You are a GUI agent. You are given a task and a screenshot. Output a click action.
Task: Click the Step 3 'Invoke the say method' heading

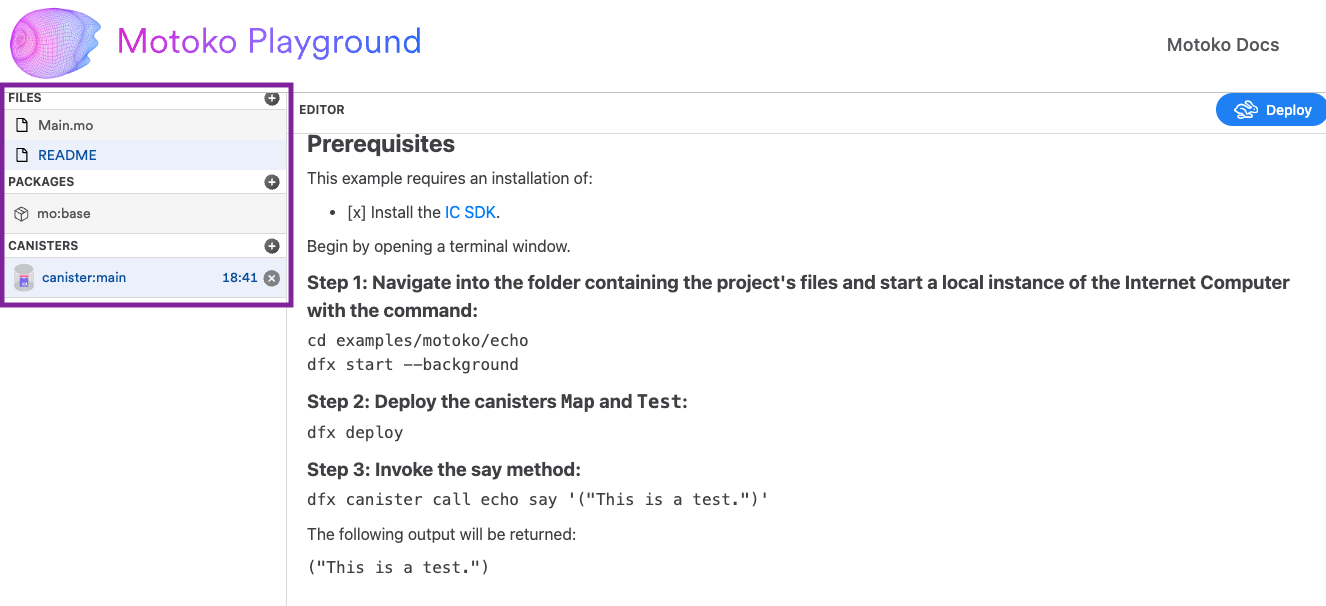444,469
